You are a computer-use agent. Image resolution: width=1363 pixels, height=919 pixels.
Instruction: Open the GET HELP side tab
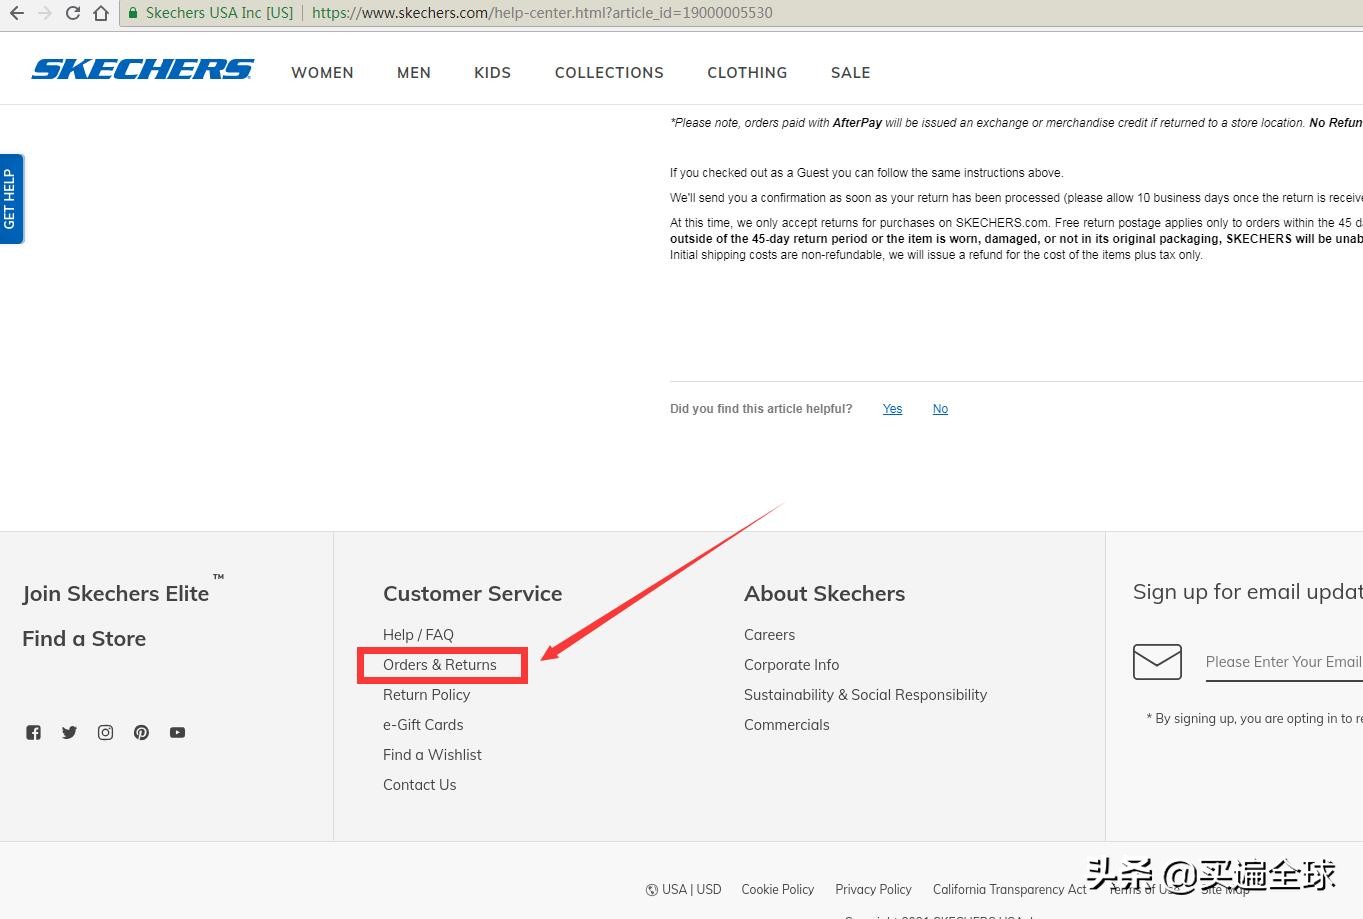coord(11,199)
